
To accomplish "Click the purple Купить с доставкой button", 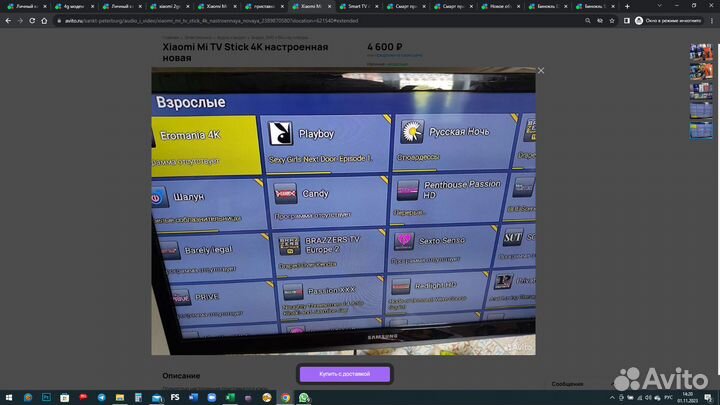I will point(344,373).
